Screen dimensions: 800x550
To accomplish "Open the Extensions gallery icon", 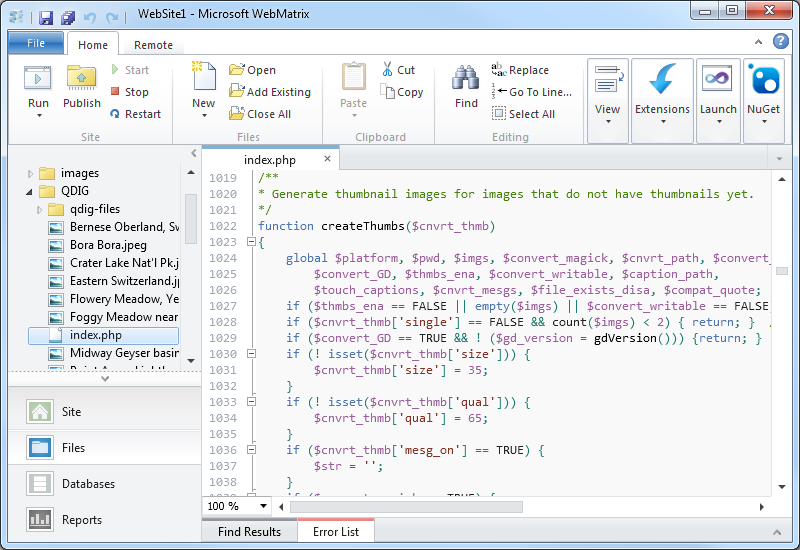I will (x=662, y=80).
